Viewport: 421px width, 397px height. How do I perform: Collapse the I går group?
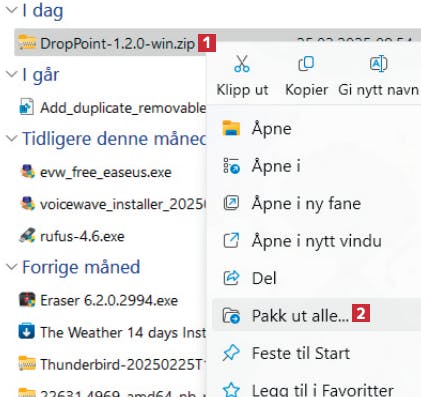click(x=12, y=74)
